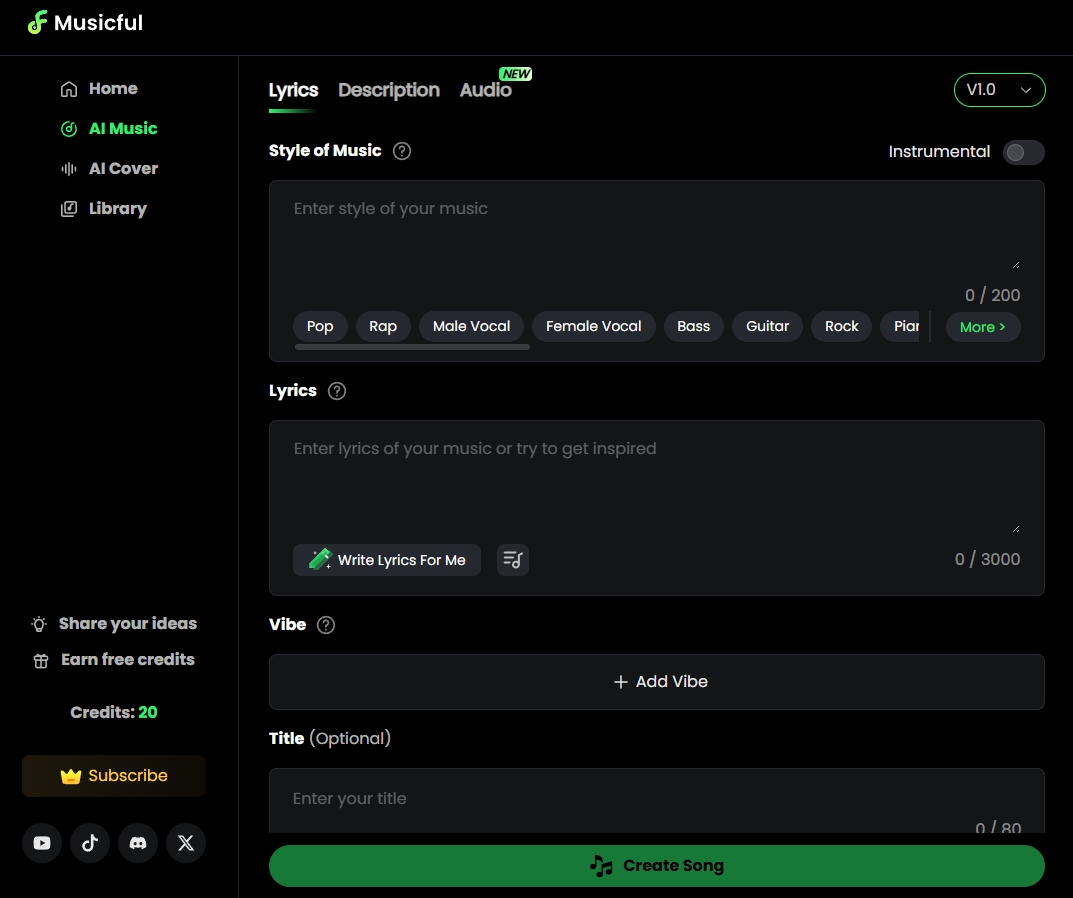
Task: Toggle the Instrumental switch
Action: pos(1023,152)
